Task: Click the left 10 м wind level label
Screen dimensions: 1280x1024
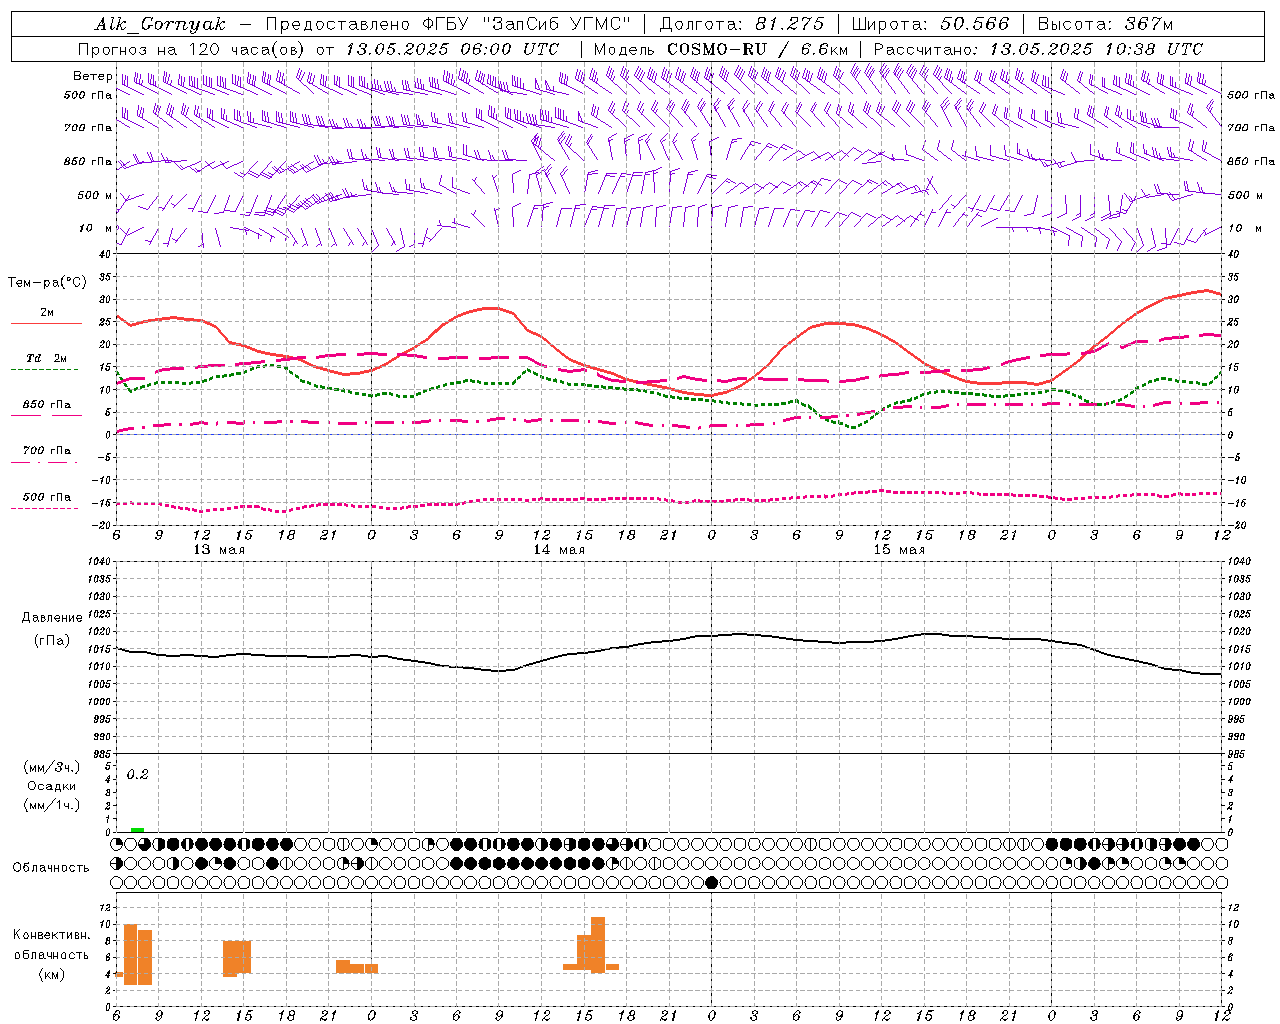Action: tap(96, 228)
